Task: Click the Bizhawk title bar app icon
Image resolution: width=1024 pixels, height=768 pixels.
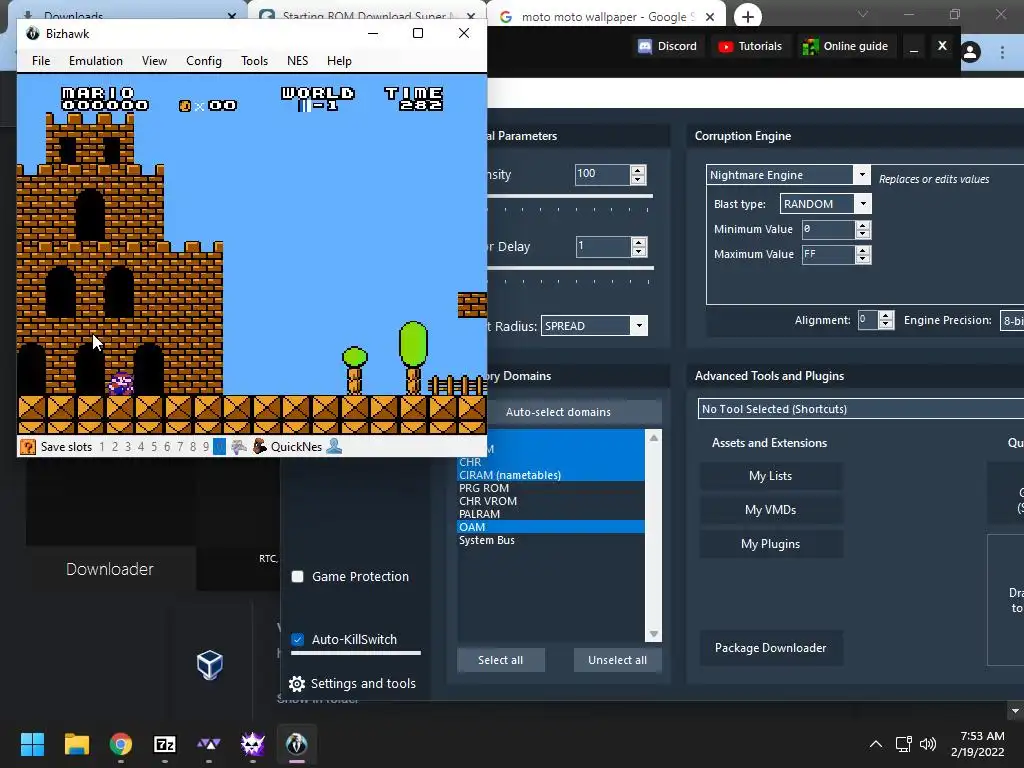Action: (x=33, y=33)
